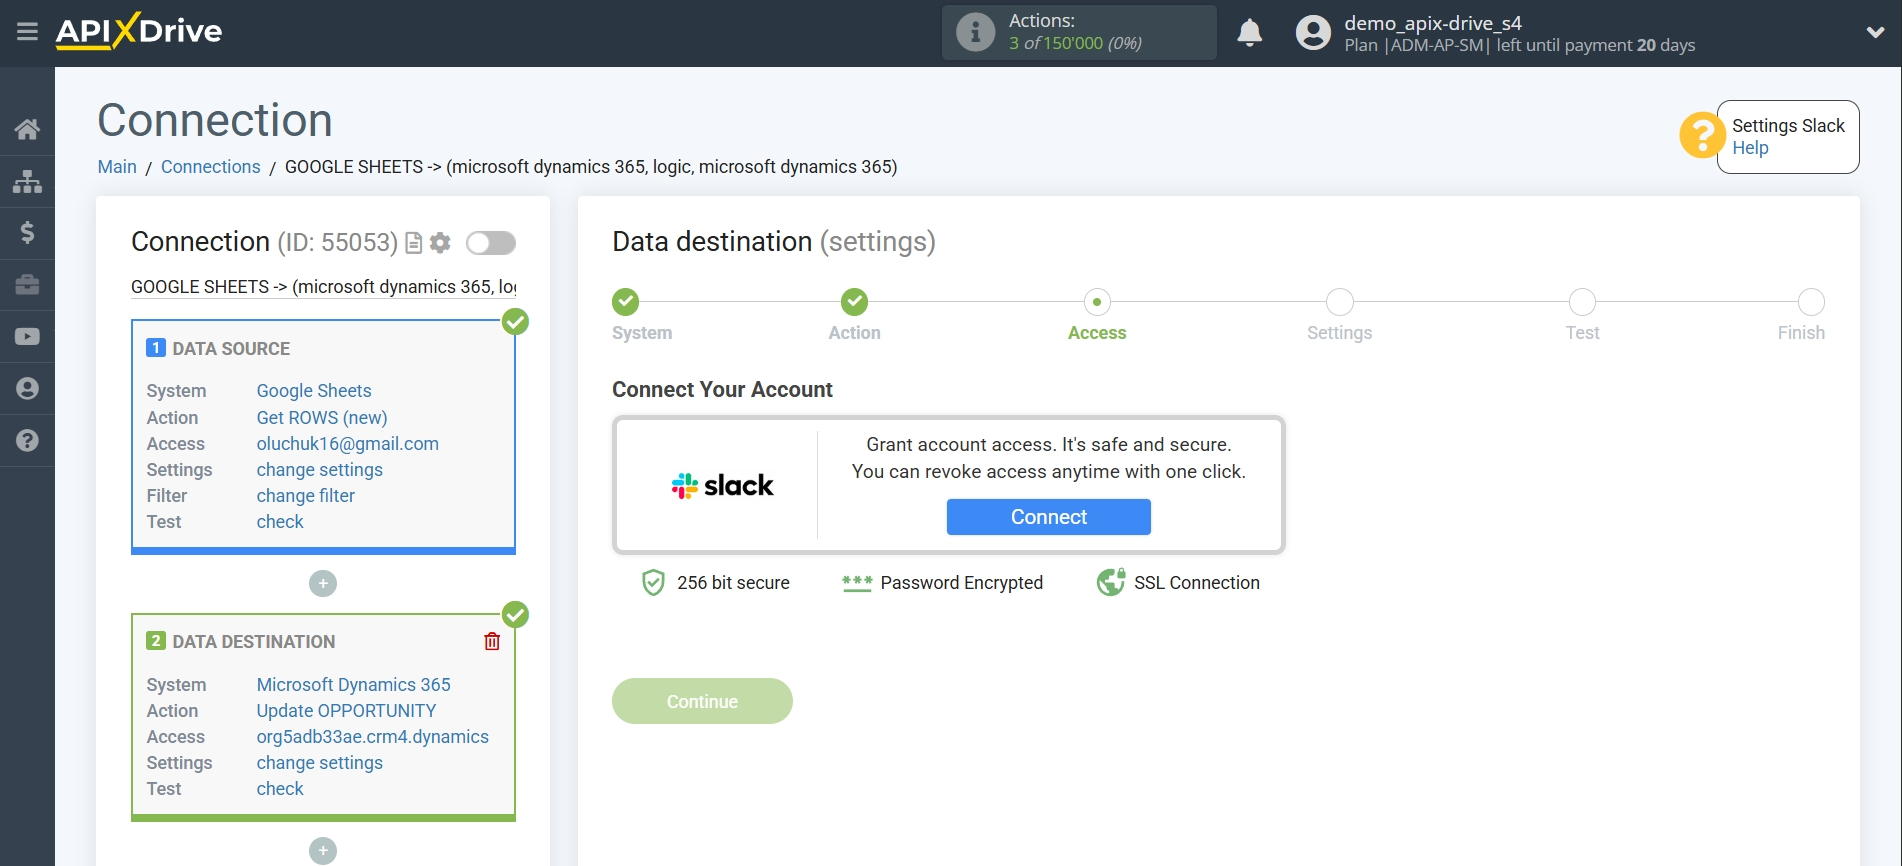The width and height of the screenshot is (1902, 866).
Task: Open Update OPPORTUNITY action link
Action: pos(346,711)
